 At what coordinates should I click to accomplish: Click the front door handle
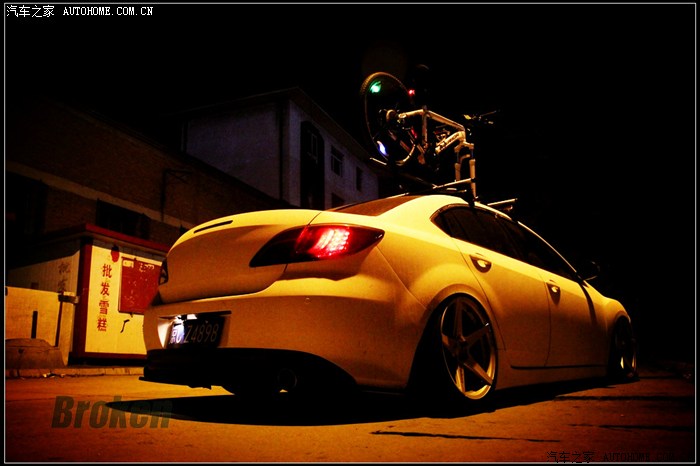pos(553,289)
